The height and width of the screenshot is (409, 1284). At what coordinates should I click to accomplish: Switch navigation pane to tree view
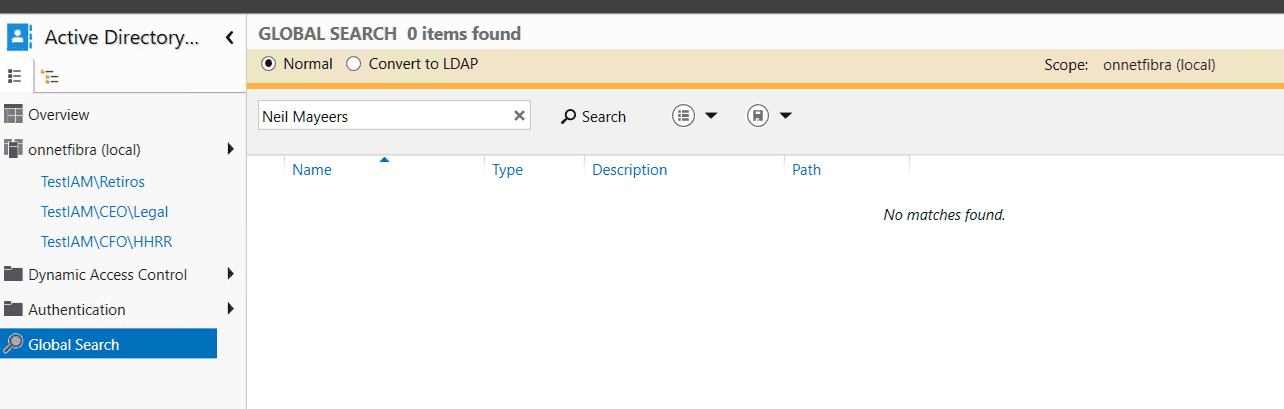pyautogui.click(x=50, y=76)
